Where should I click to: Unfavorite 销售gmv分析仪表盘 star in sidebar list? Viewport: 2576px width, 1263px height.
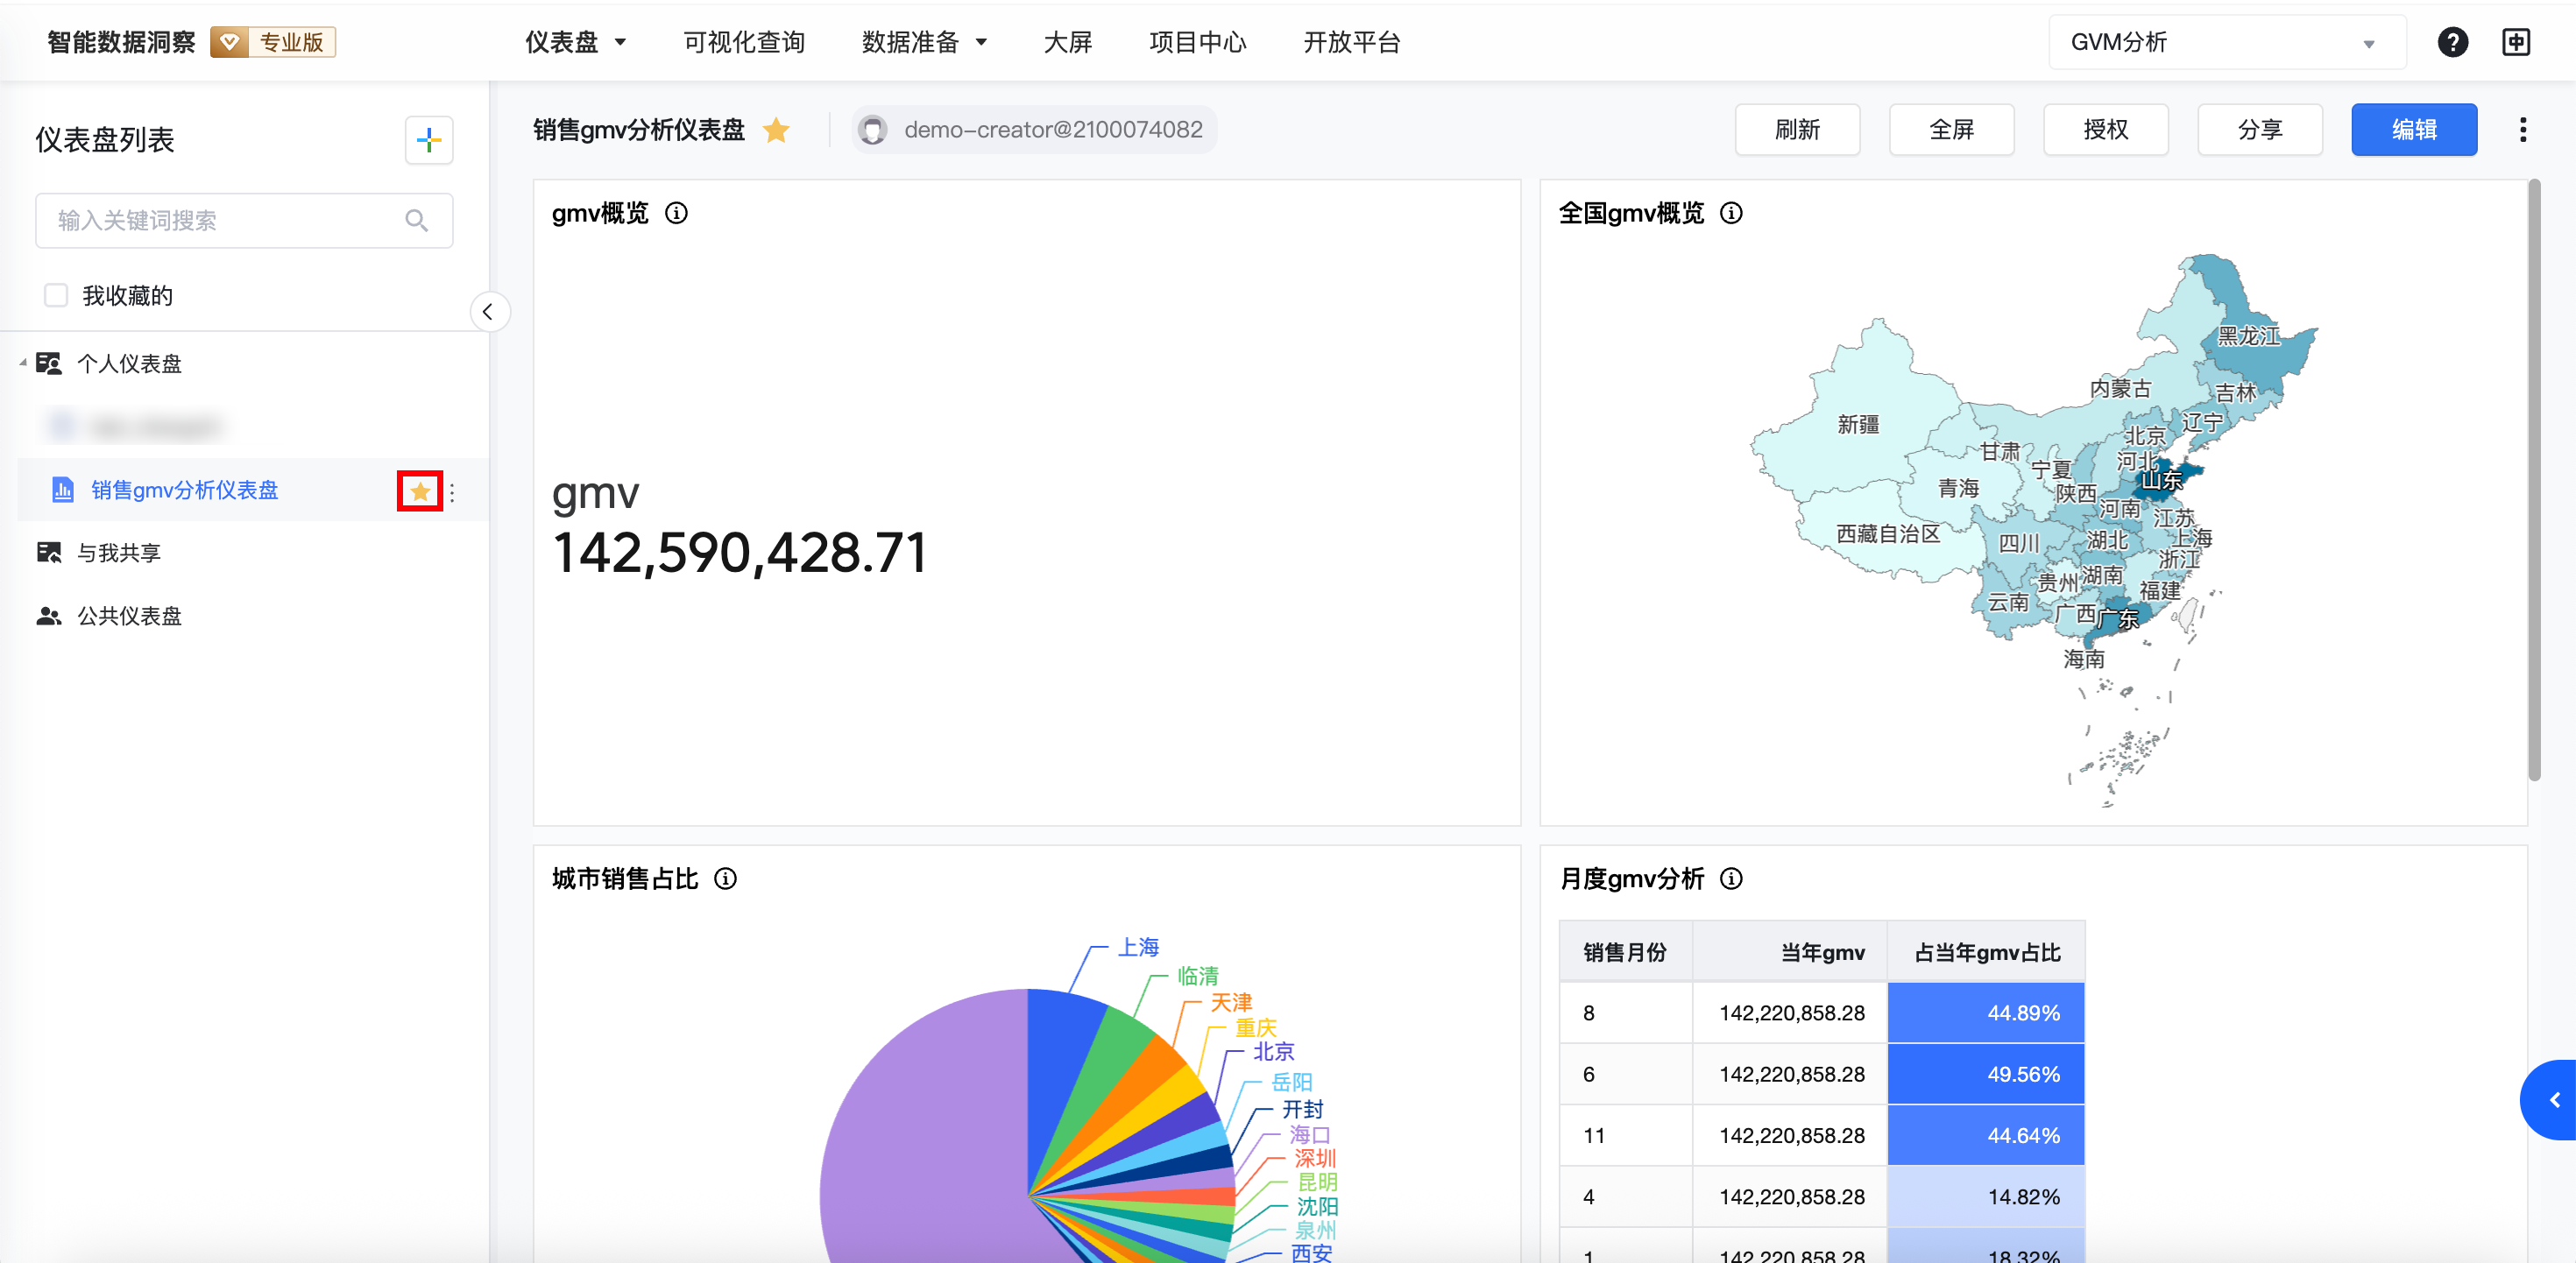420,491
